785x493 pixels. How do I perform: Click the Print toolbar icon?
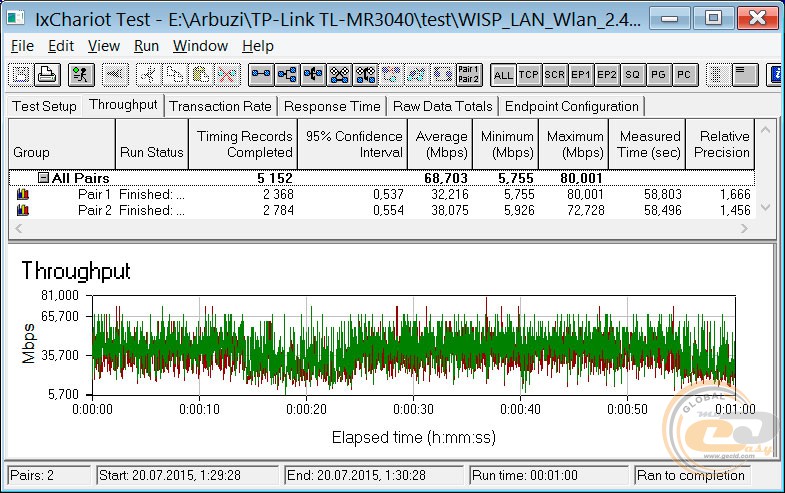[47, 75]
